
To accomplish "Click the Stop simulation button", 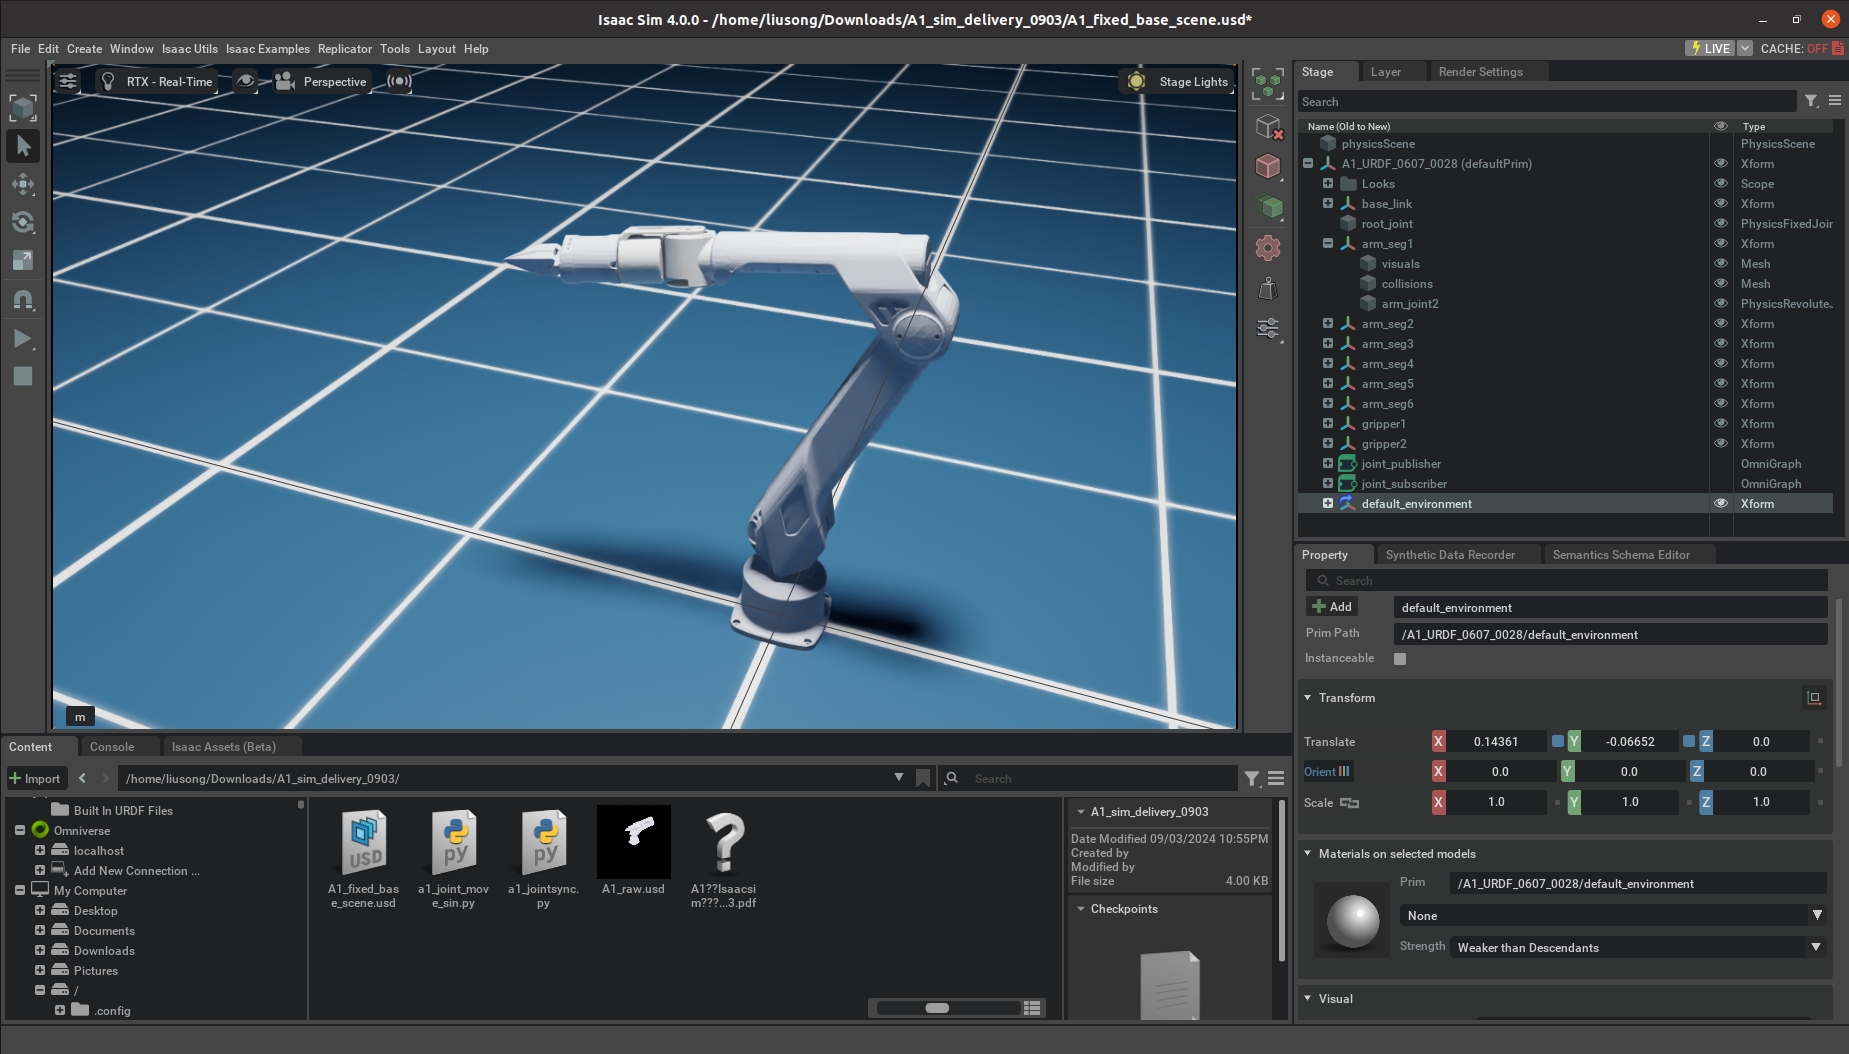I will [x=22, y=376].
